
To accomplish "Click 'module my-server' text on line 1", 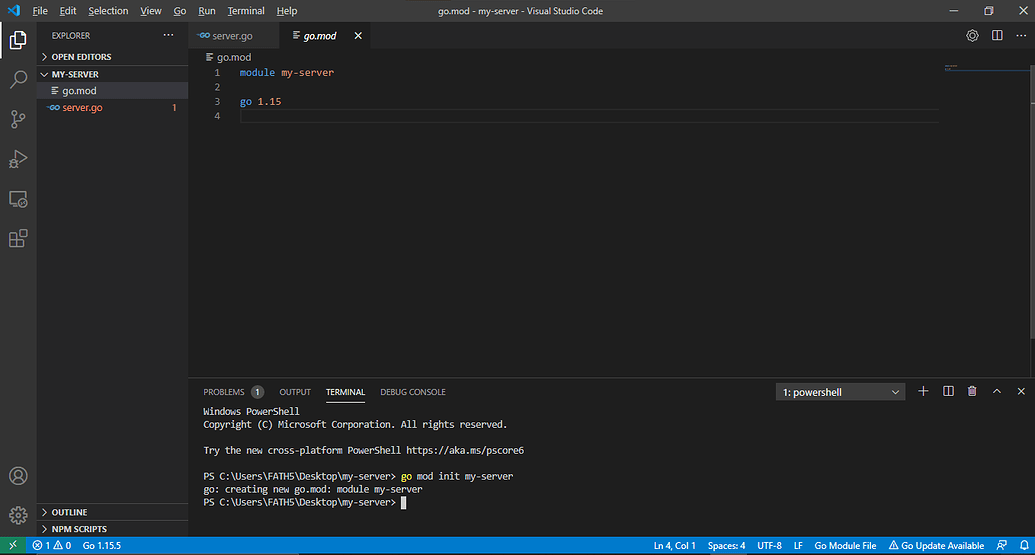I will click(286, 73).
